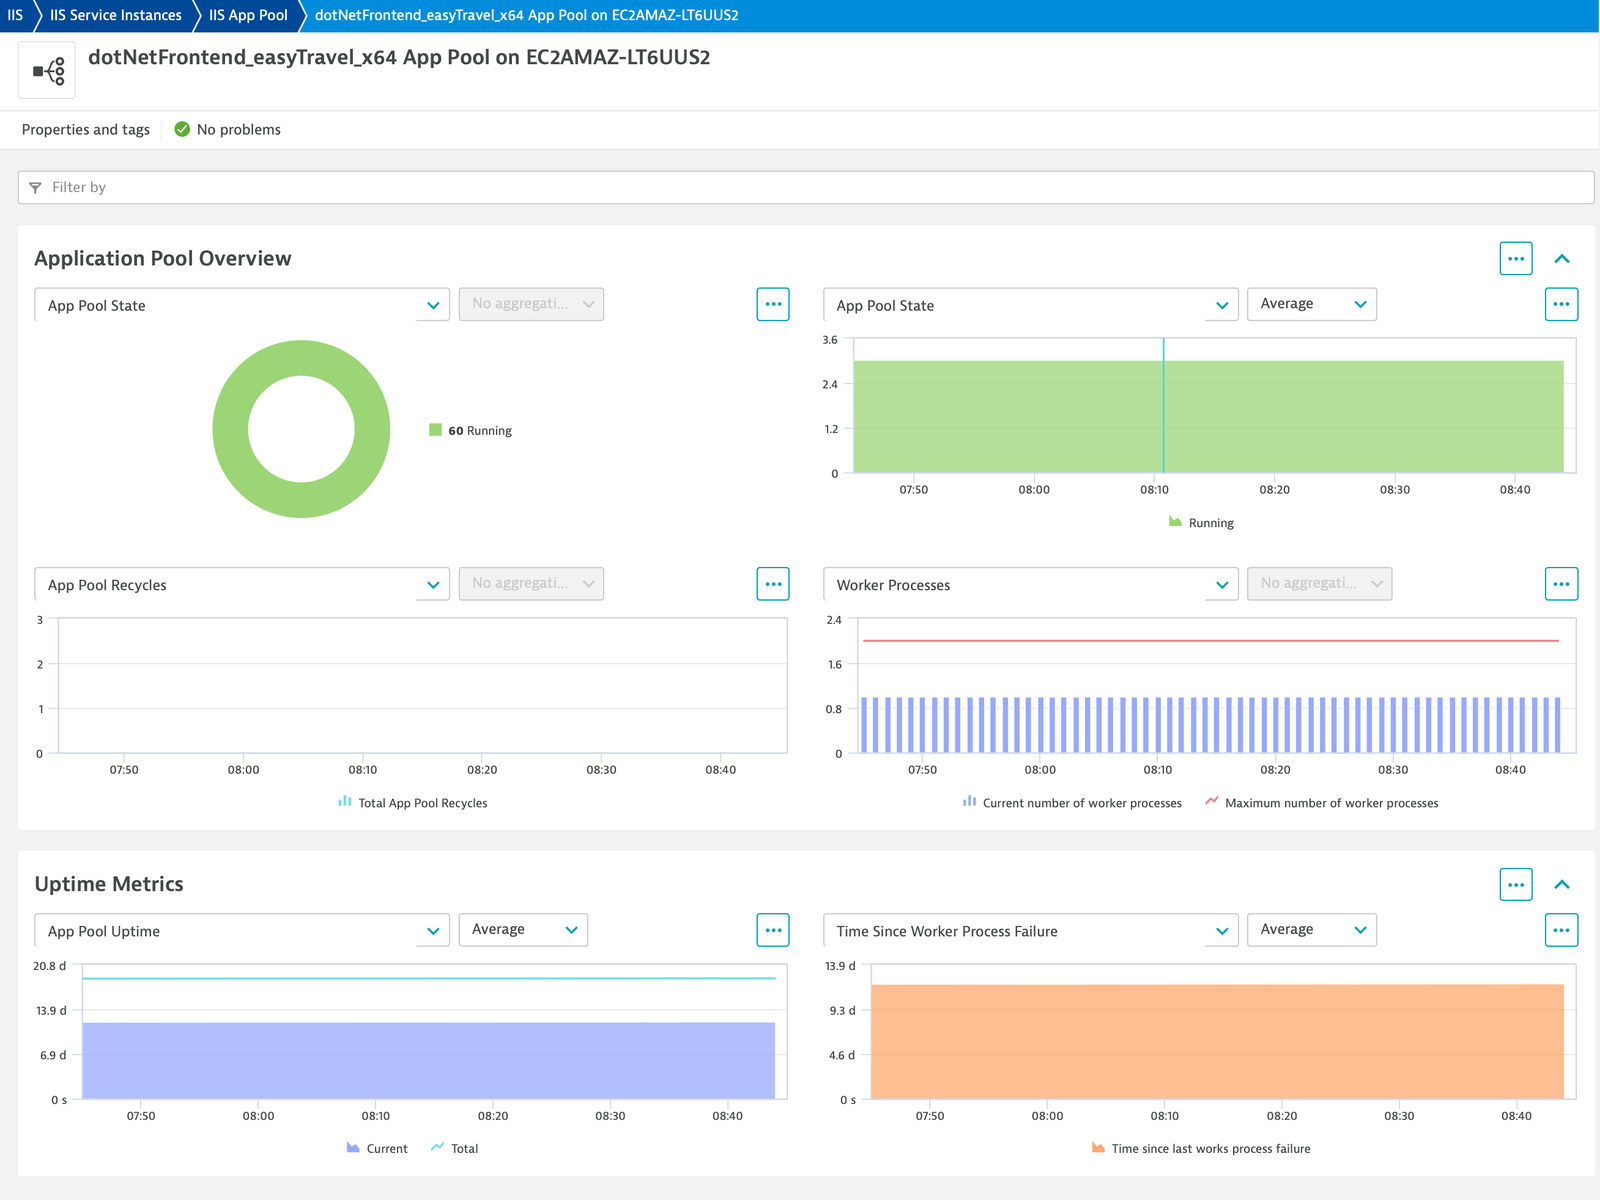This screenshot has height=1200, width=1600.
Task: Go to IIS Service Instances breadcrumb
Action: click(116, 15)
